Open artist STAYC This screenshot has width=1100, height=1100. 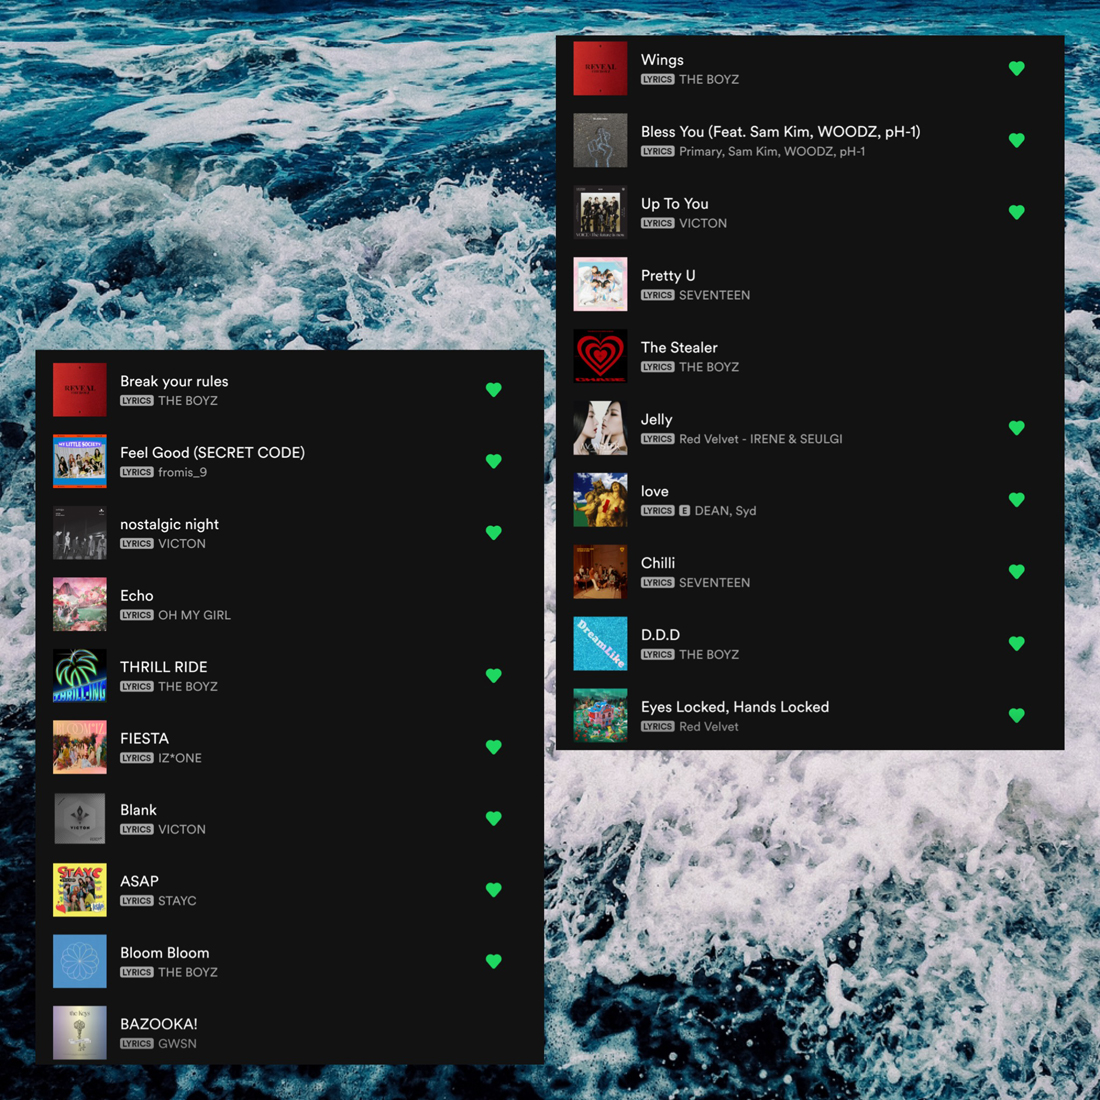(x=177, y=901)
